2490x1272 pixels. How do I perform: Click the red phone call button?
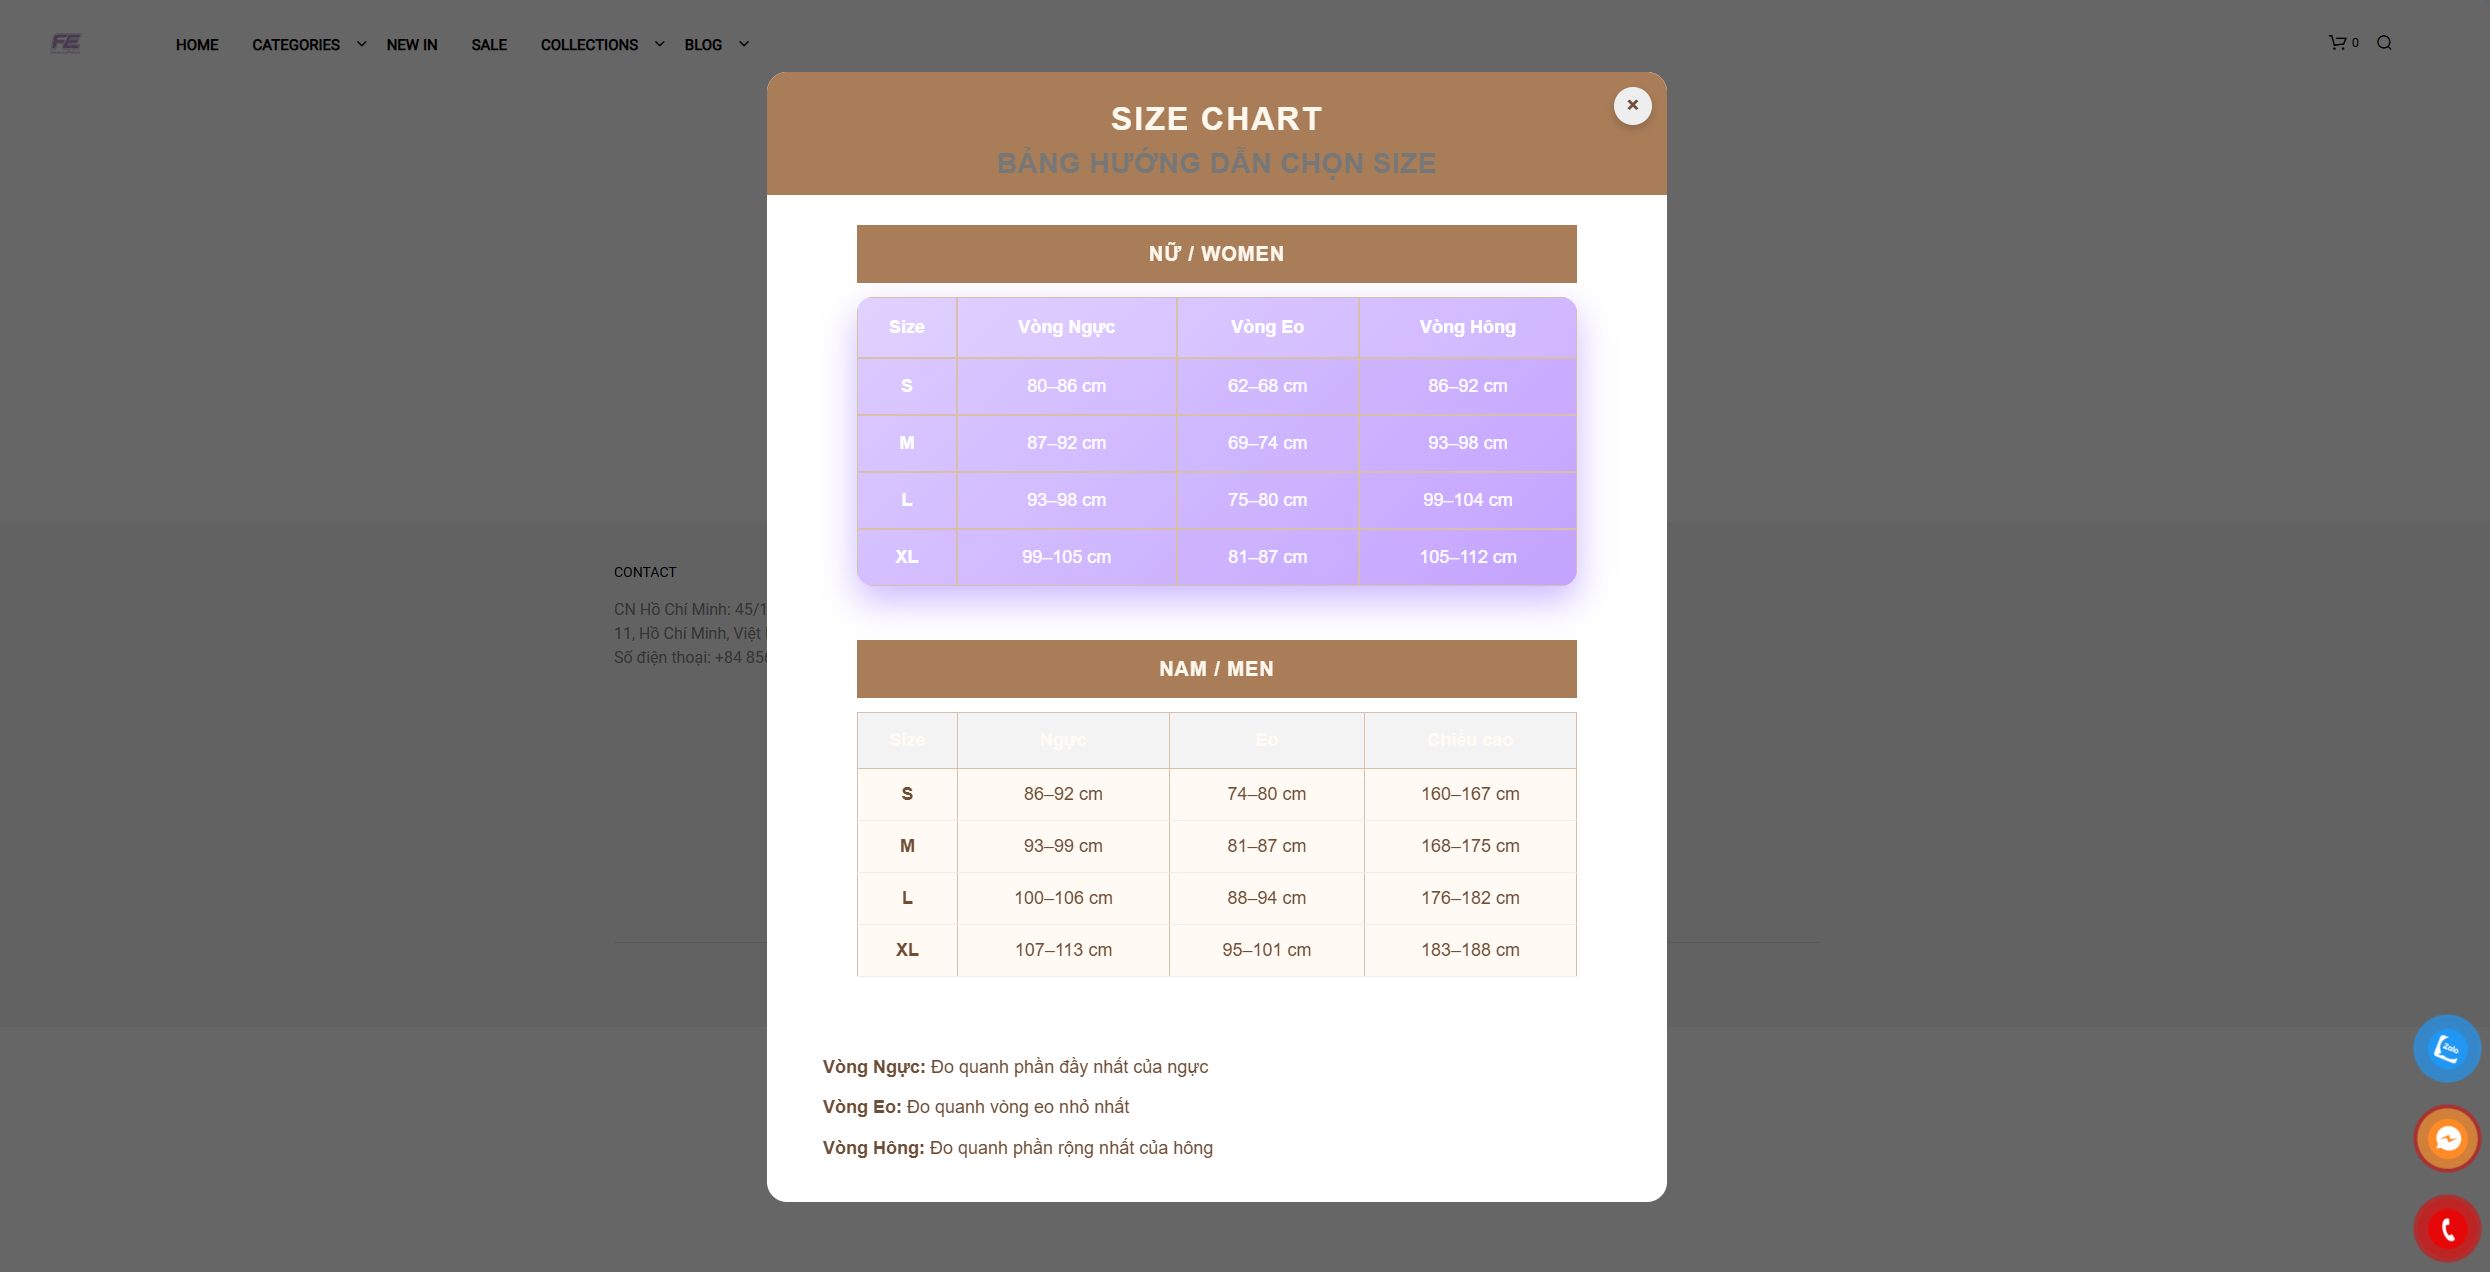[x=2447, y=1228]
